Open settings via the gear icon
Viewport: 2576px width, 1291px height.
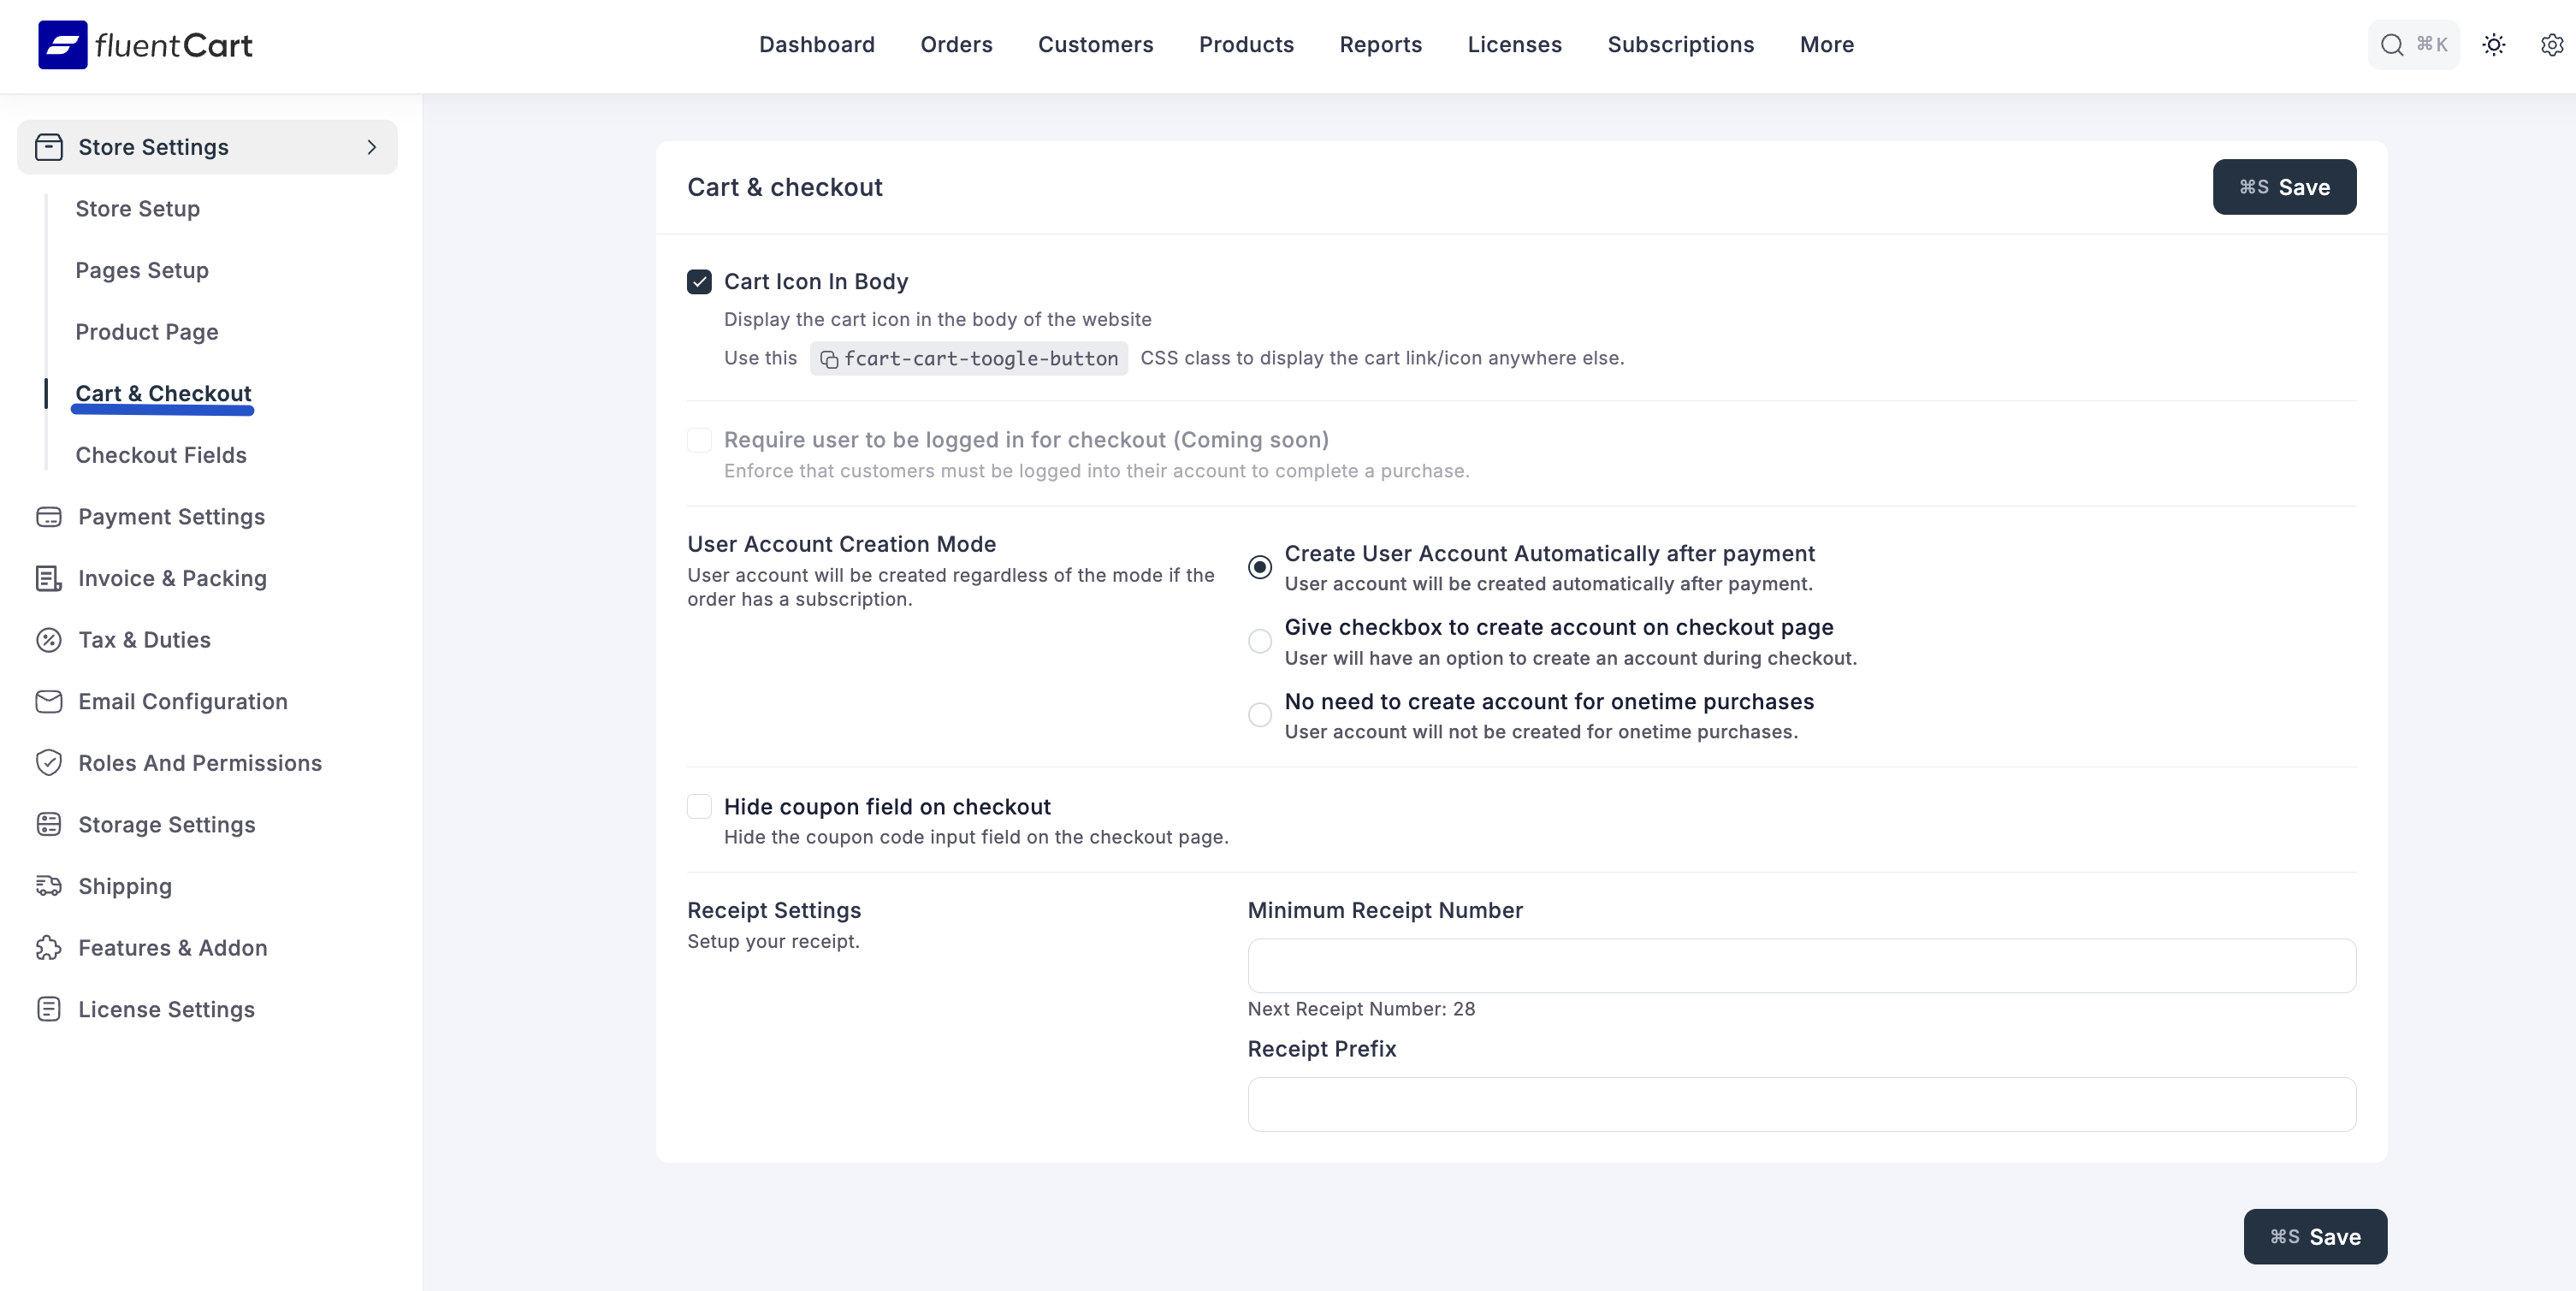tap(2552, 44)
